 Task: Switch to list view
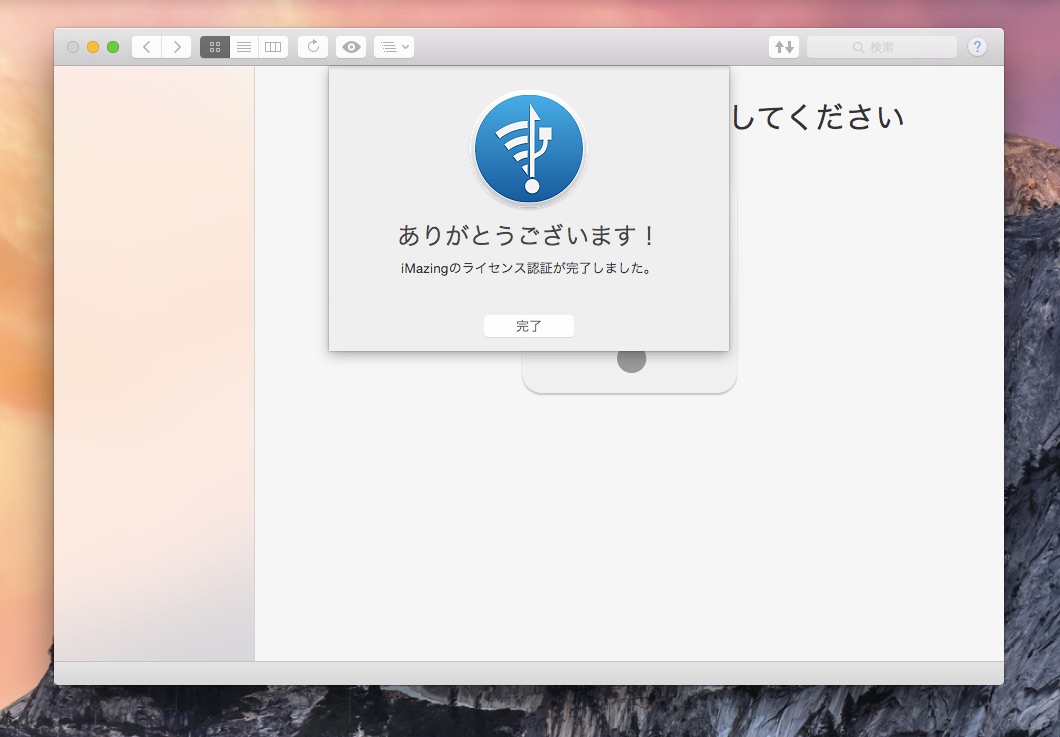(x=244, y=47)
